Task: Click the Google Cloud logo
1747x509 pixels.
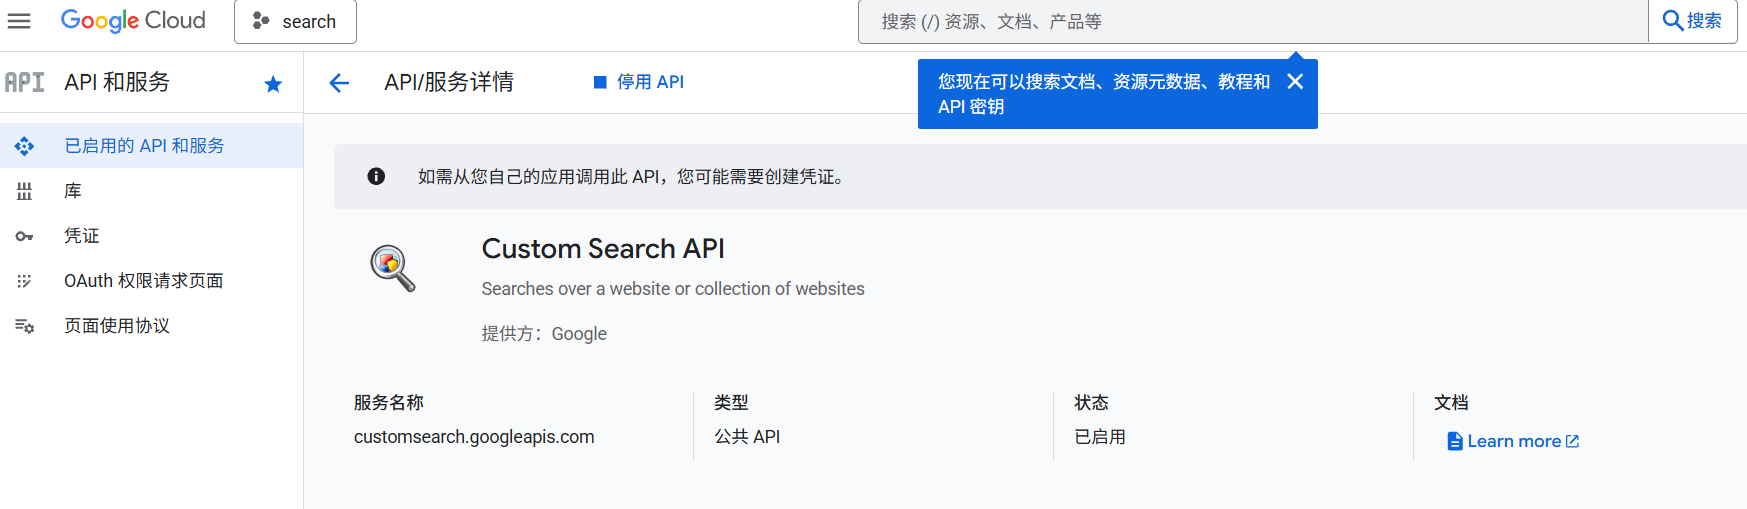Action: pyautogui.click(x=133, y=21)
